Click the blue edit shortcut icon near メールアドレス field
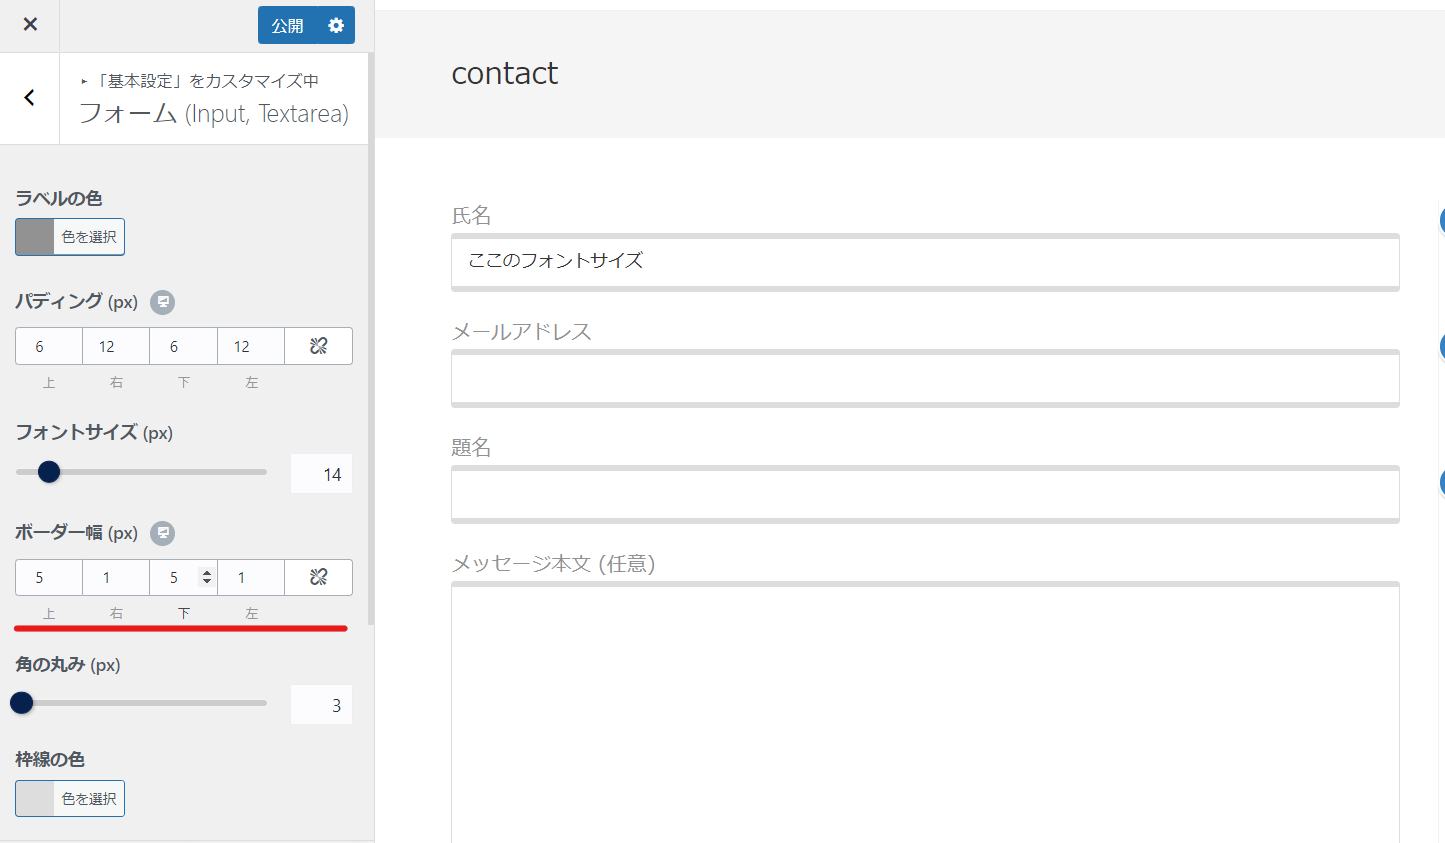This screenshot has height=843, width=1445. pyautogui.click(x=1441, y=346)
